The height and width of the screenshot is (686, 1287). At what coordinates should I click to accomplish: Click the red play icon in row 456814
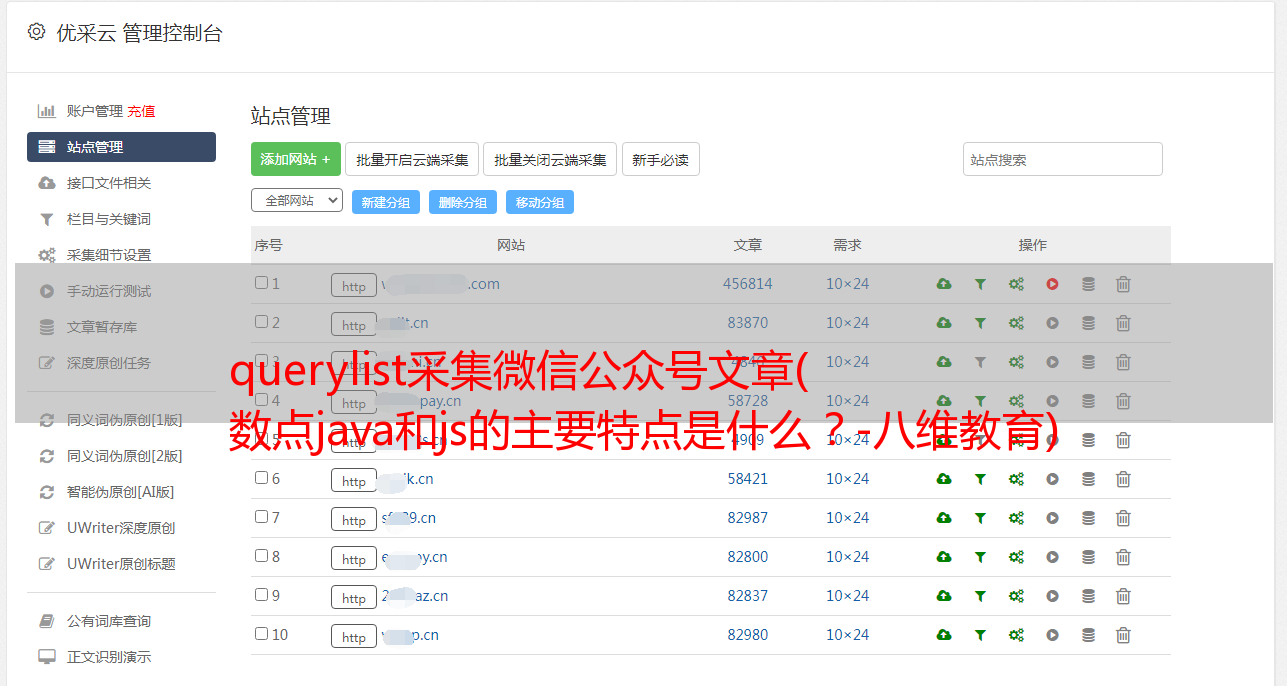(1052, 284)
